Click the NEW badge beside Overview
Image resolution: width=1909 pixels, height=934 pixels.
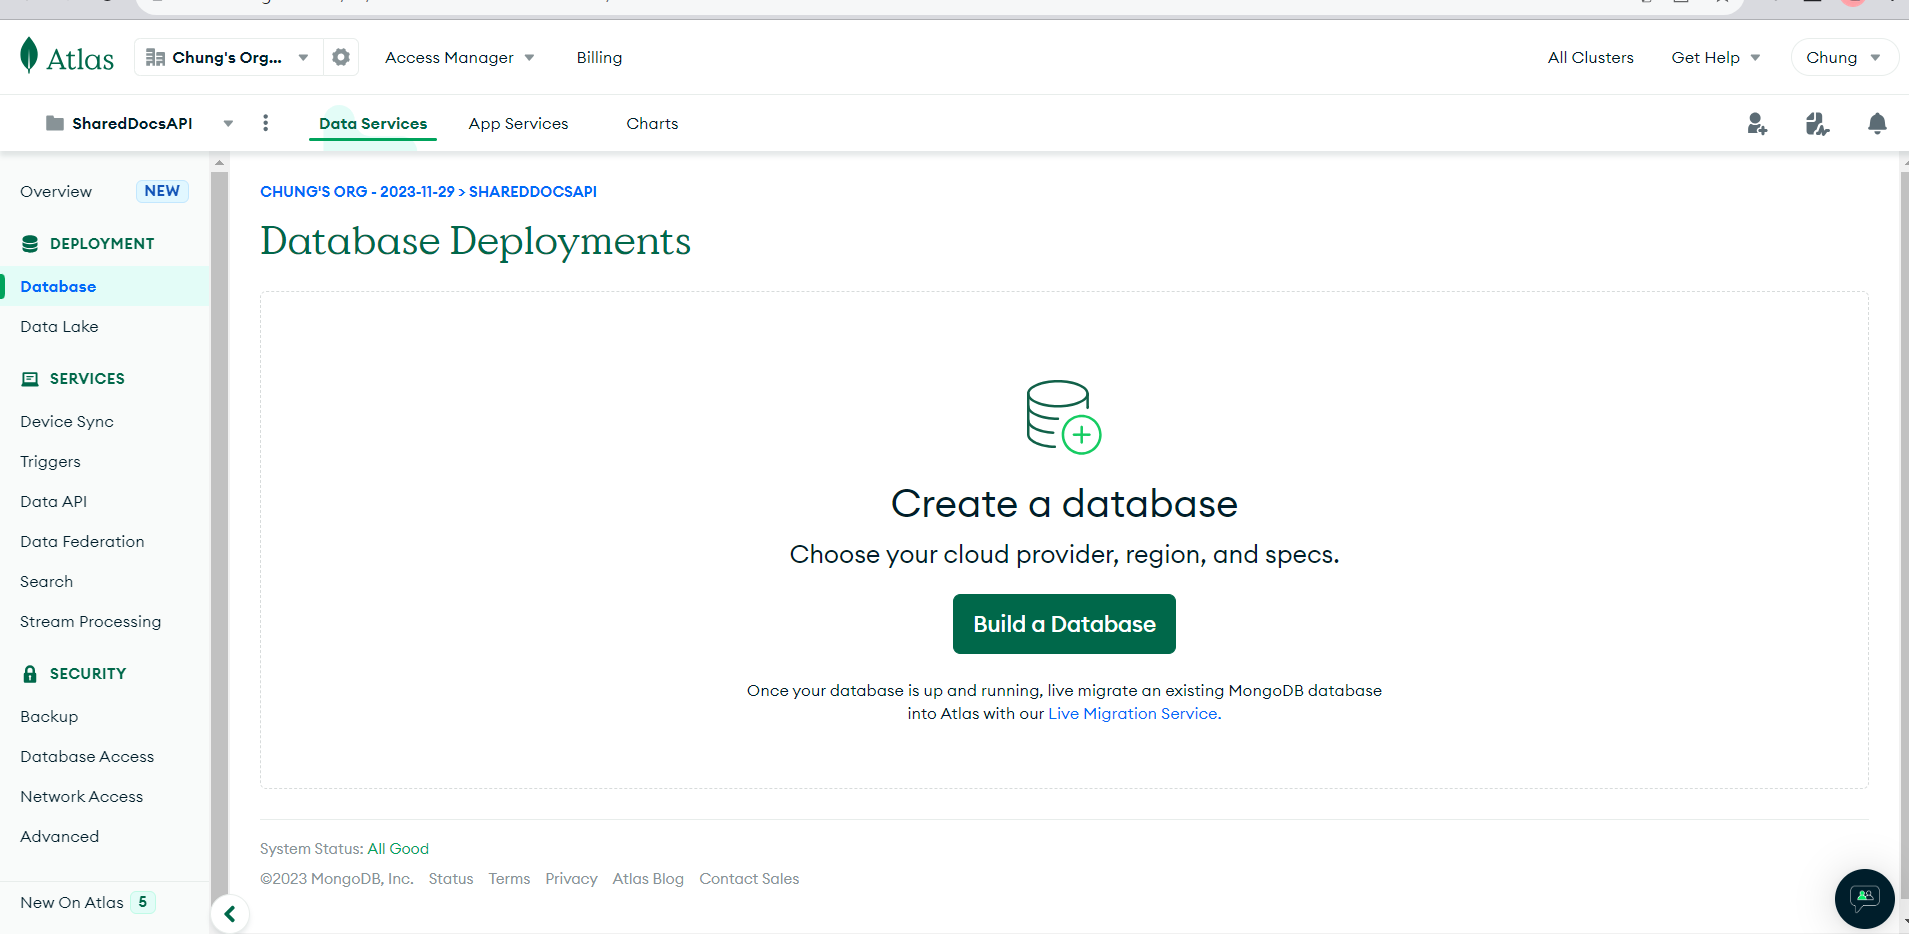162,191
